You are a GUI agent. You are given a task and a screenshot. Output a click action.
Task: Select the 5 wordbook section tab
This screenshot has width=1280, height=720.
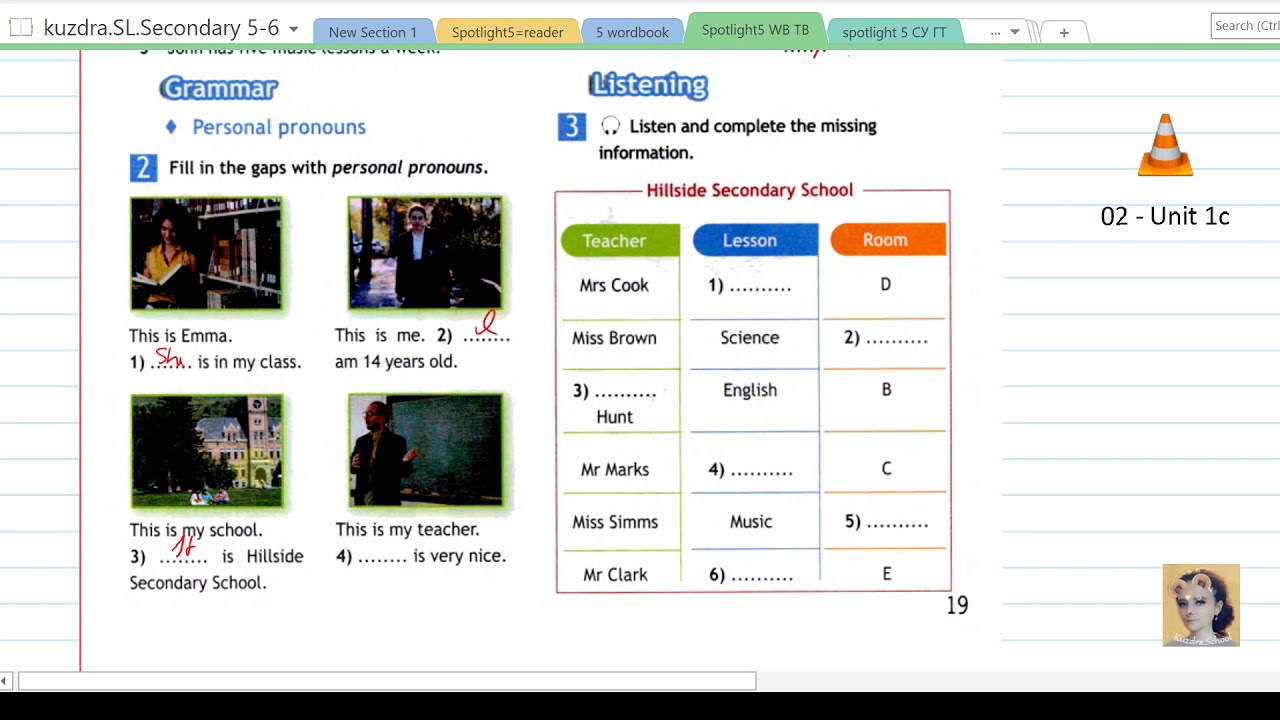point(632,32)
